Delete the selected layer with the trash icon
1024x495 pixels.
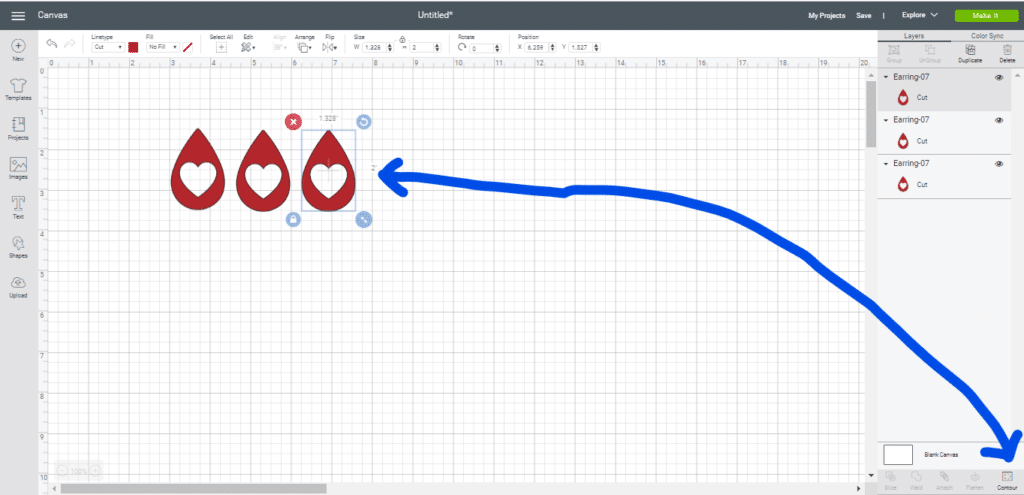[x=1006, y=50]
